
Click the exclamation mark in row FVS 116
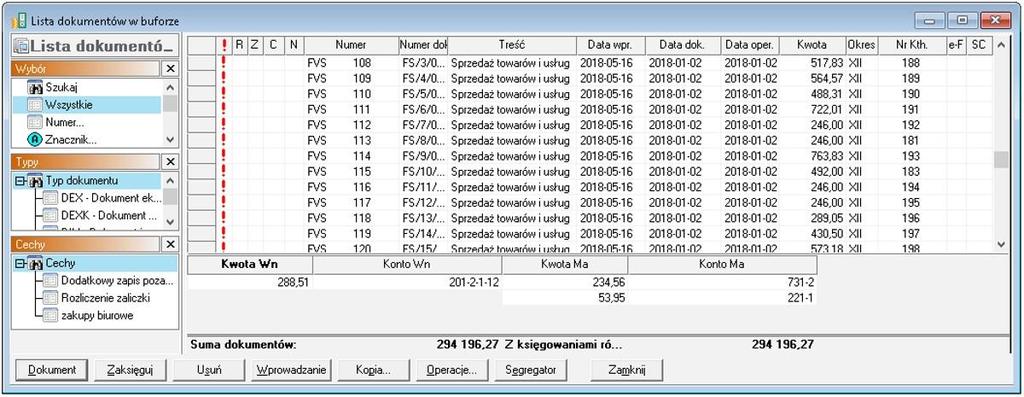(x=224, y=187)
